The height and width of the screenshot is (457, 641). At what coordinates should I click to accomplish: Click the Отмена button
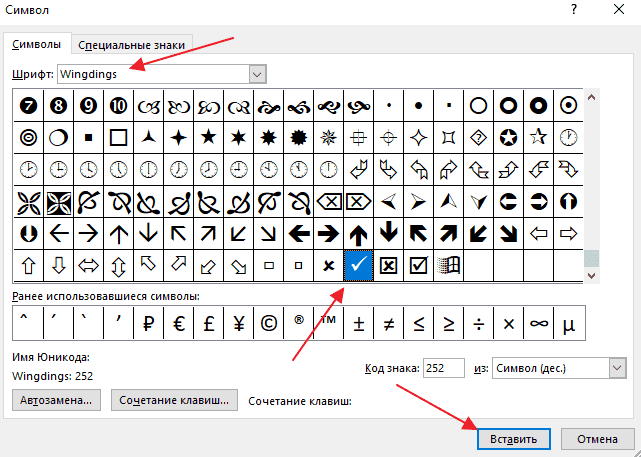[596, 439]
